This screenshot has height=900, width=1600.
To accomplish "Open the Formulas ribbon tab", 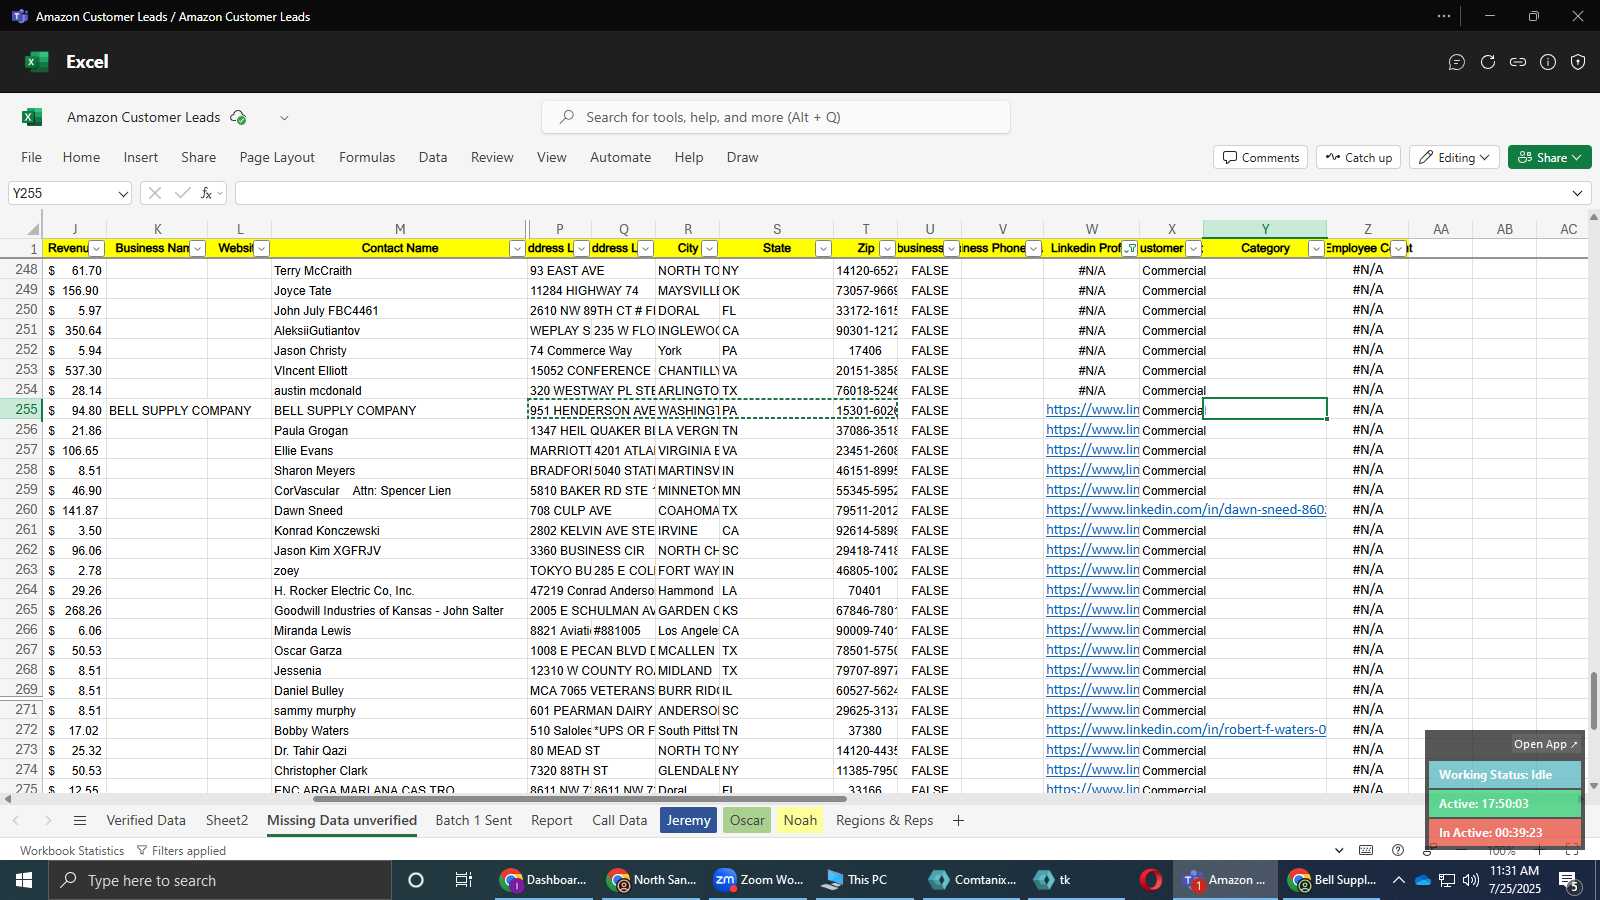I will (x=367, y=157).
